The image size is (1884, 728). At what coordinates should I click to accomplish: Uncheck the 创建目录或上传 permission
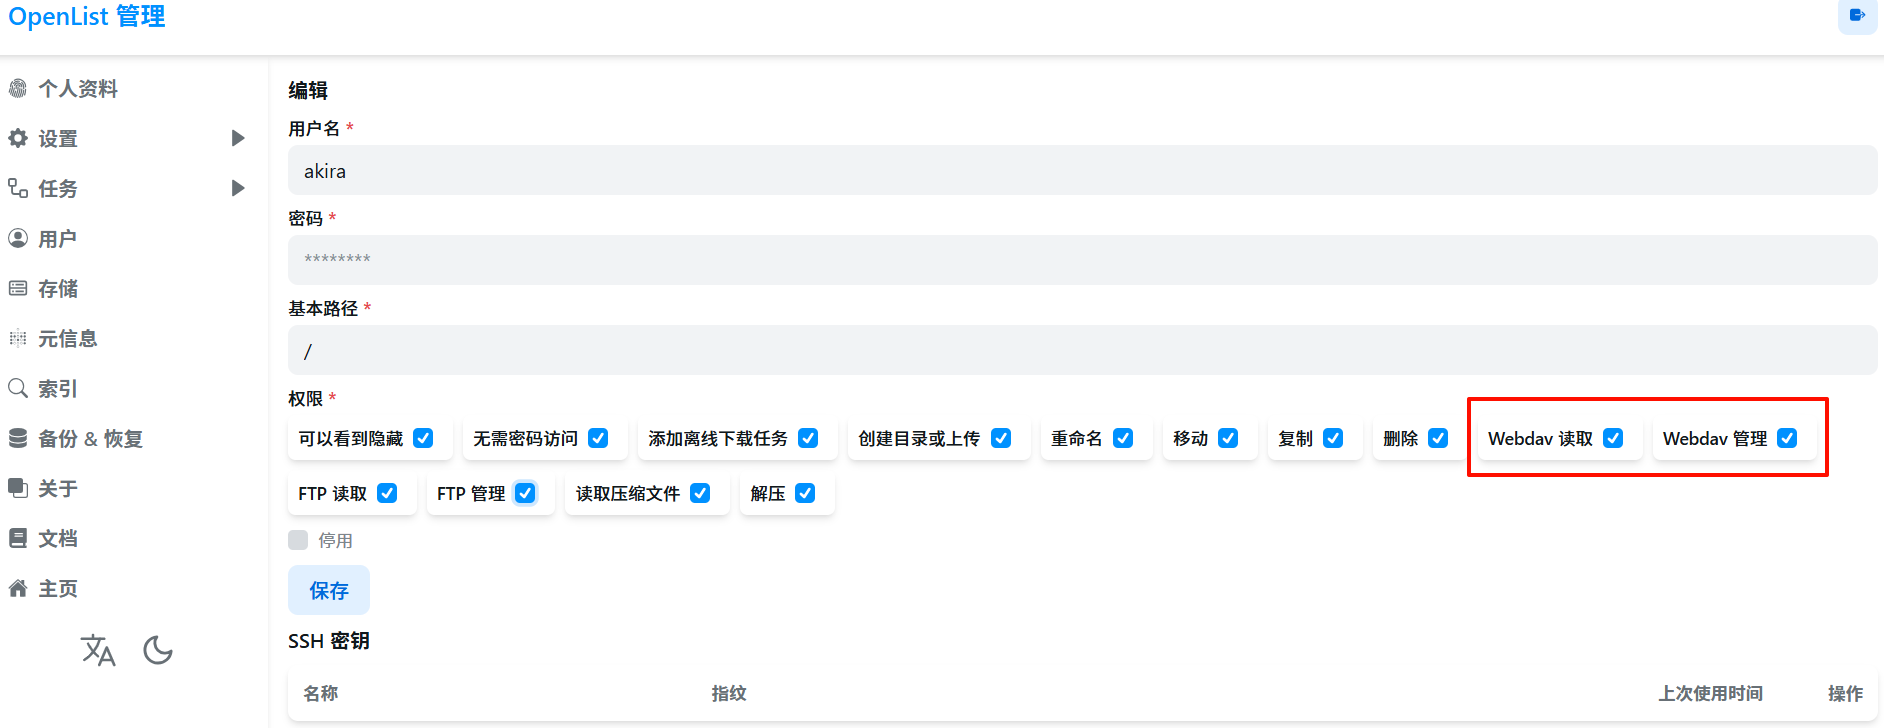click(1001, 438)
